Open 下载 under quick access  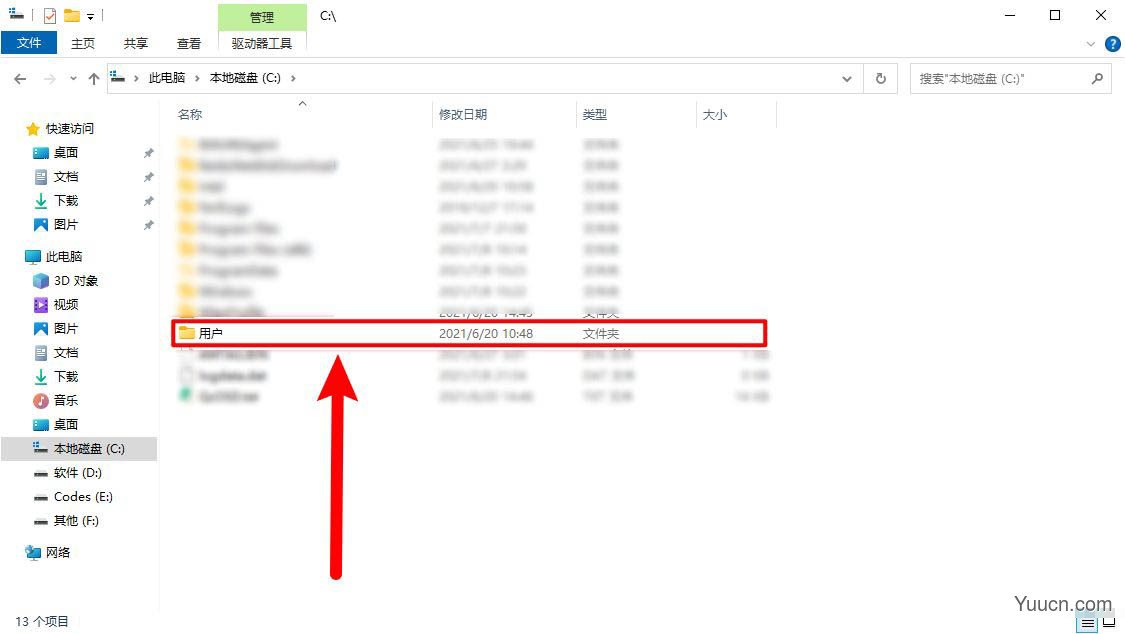click(x=66, y=201)
